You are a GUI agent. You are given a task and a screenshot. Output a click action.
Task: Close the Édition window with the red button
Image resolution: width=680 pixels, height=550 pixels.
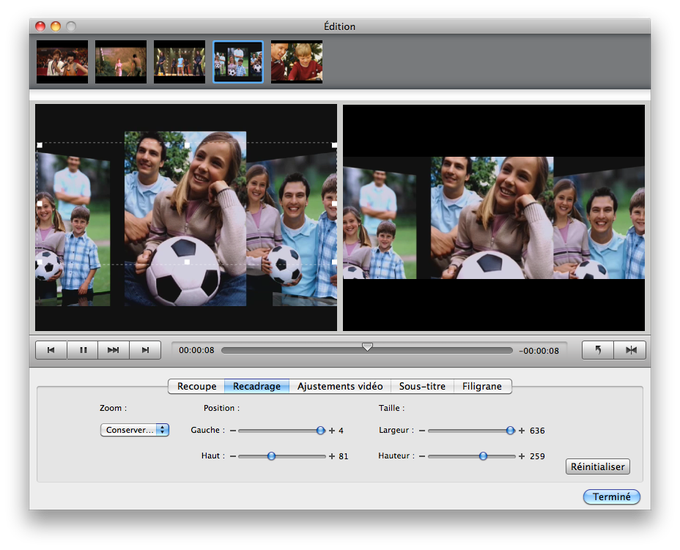tap(40, 26)
